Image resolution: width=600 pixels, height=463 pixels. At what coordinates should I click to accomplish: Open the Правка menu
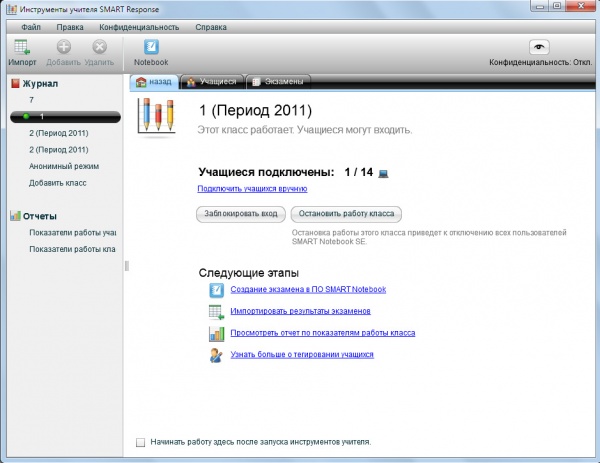point(70,27)
